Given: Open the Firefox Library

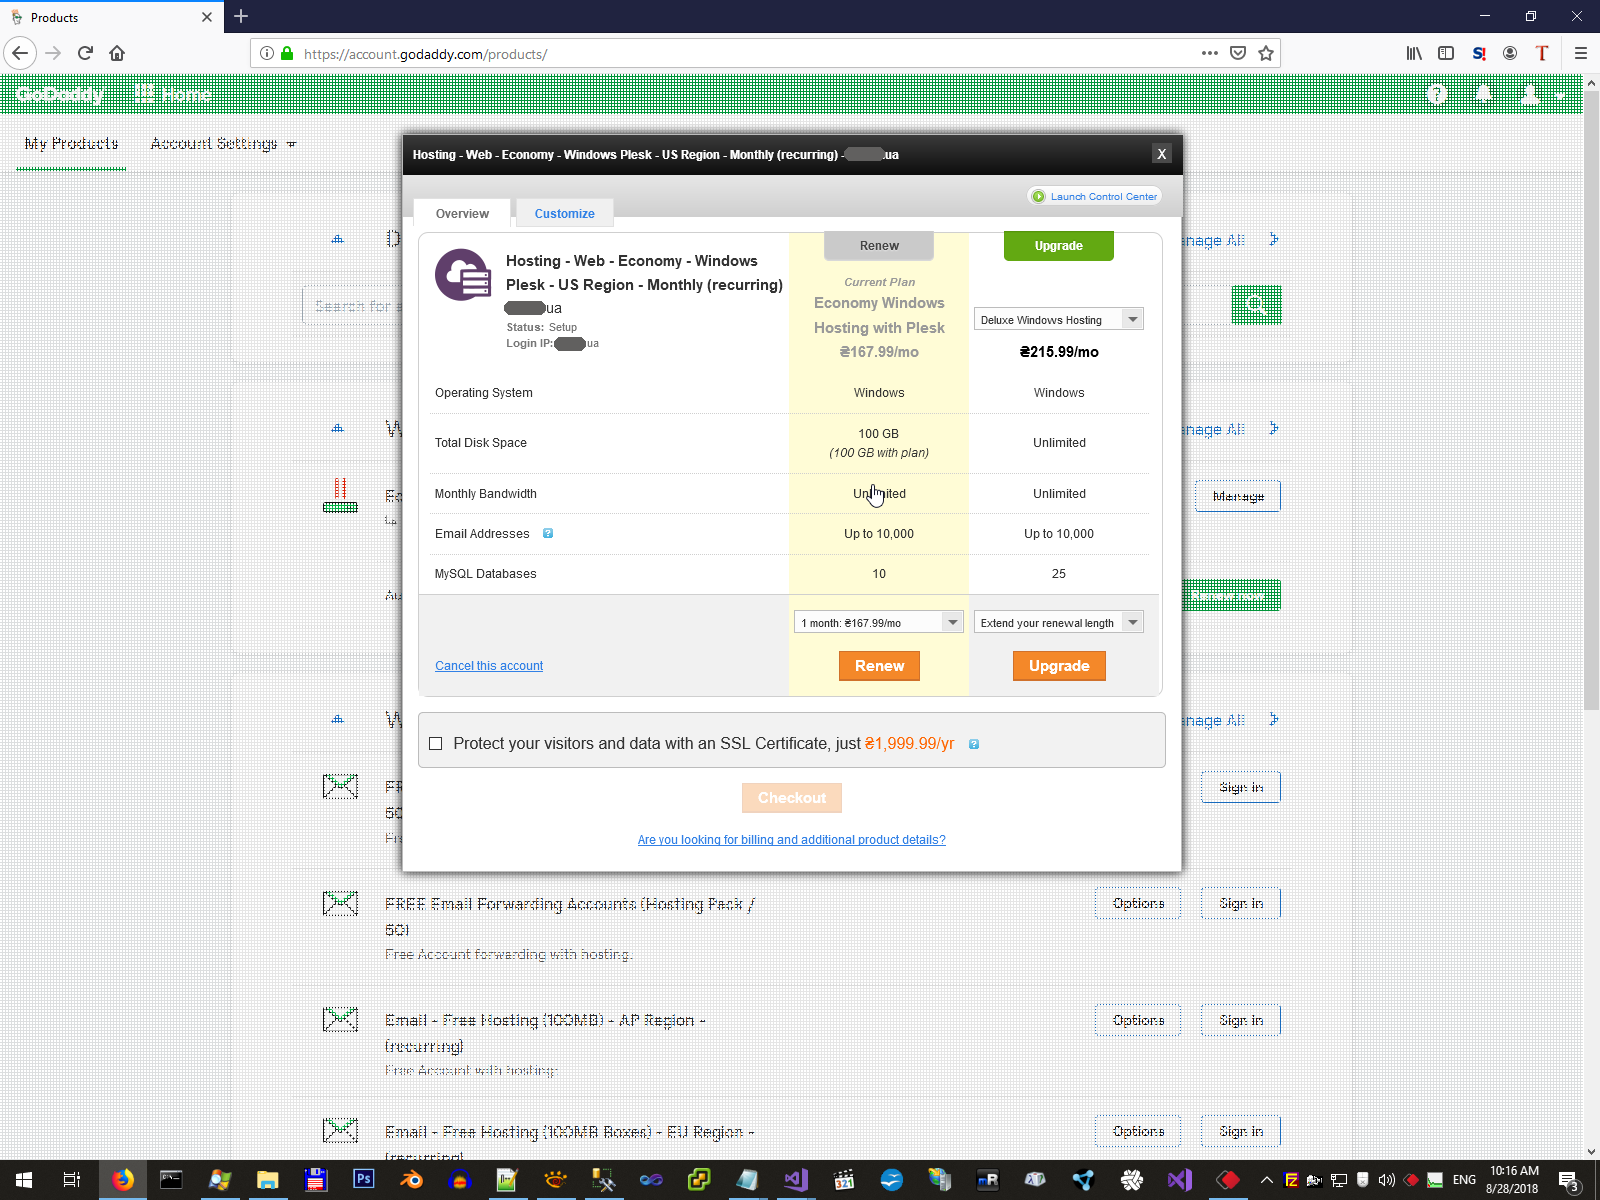Looking at the screenshot, I should point(1414,53).
